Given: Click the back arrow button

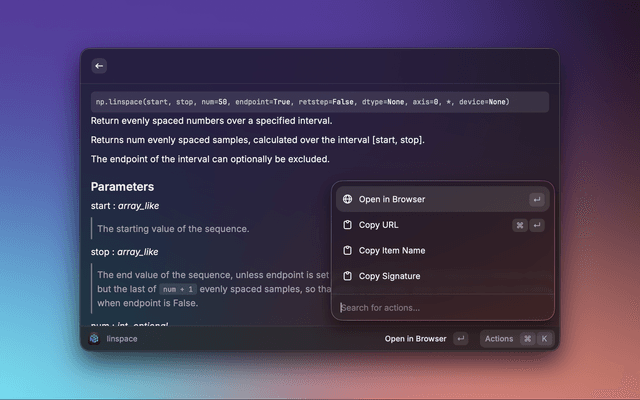Looking at the screenshot, I should click(x=99, y=66).
